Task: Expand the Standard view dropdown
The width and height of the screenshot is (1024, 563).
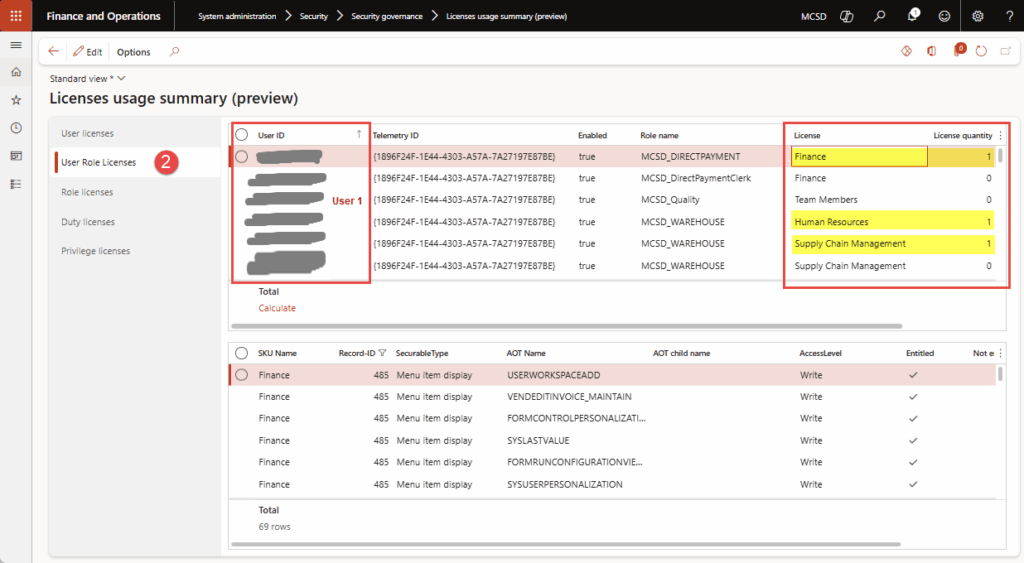Action: (88, 78)
